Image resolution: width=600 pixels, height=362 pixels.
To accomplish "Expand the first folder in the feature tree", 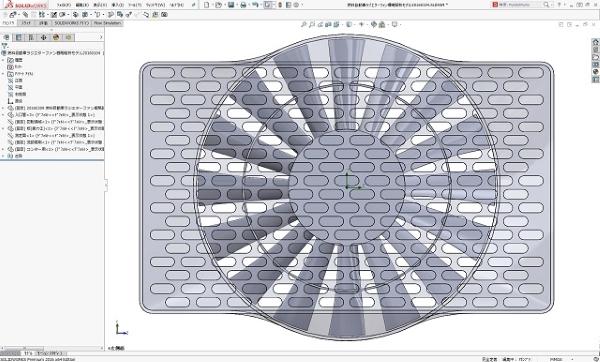I will (3, 60).
